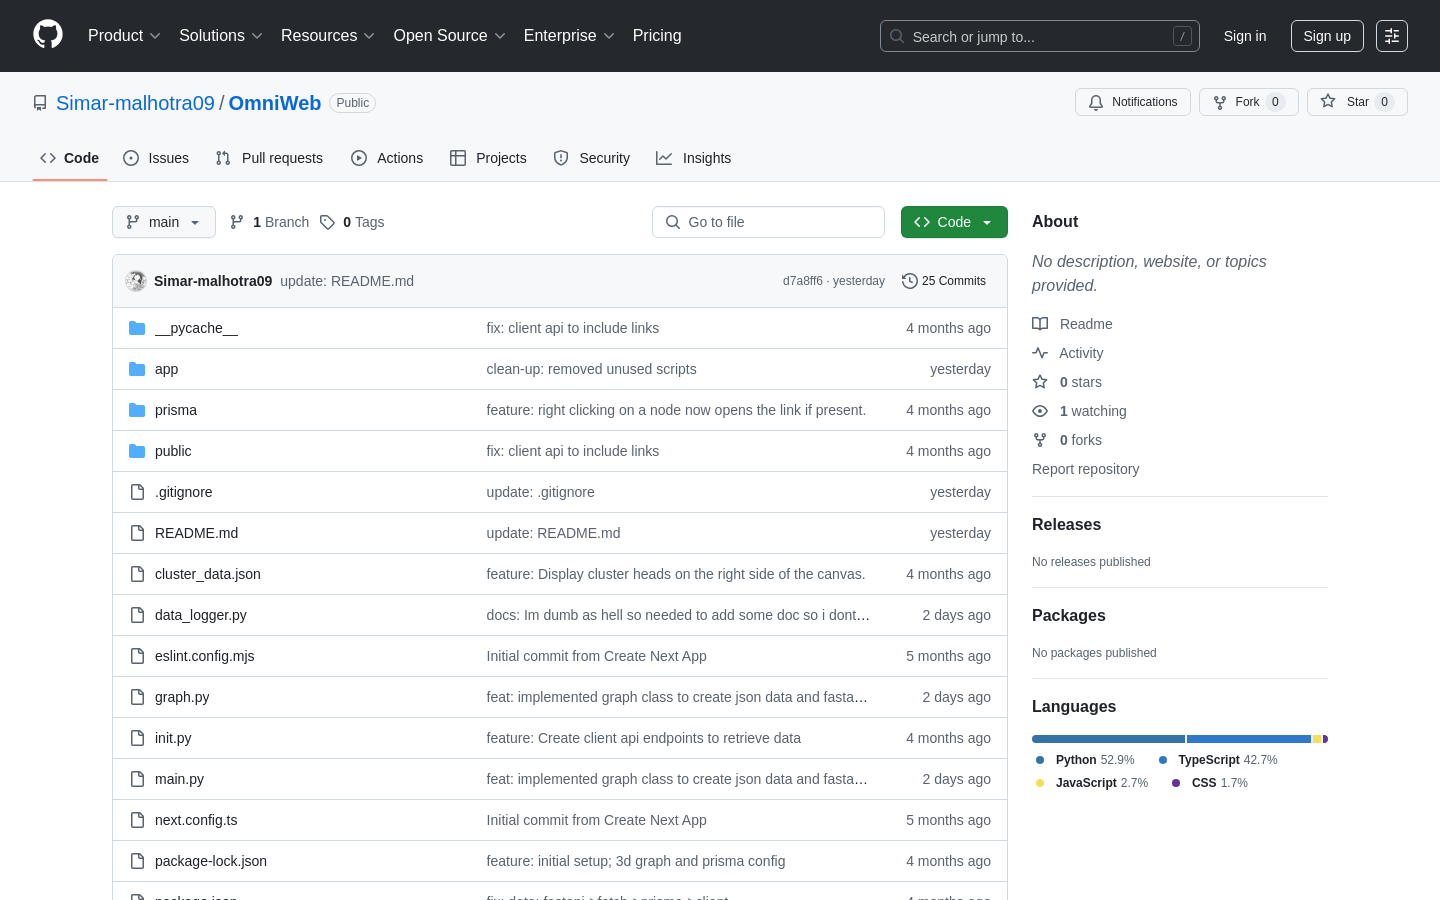Screen dimensions: 1440x900
Task: Click the TypeScript segment of language bar
Action: (x=1249, y=739)
